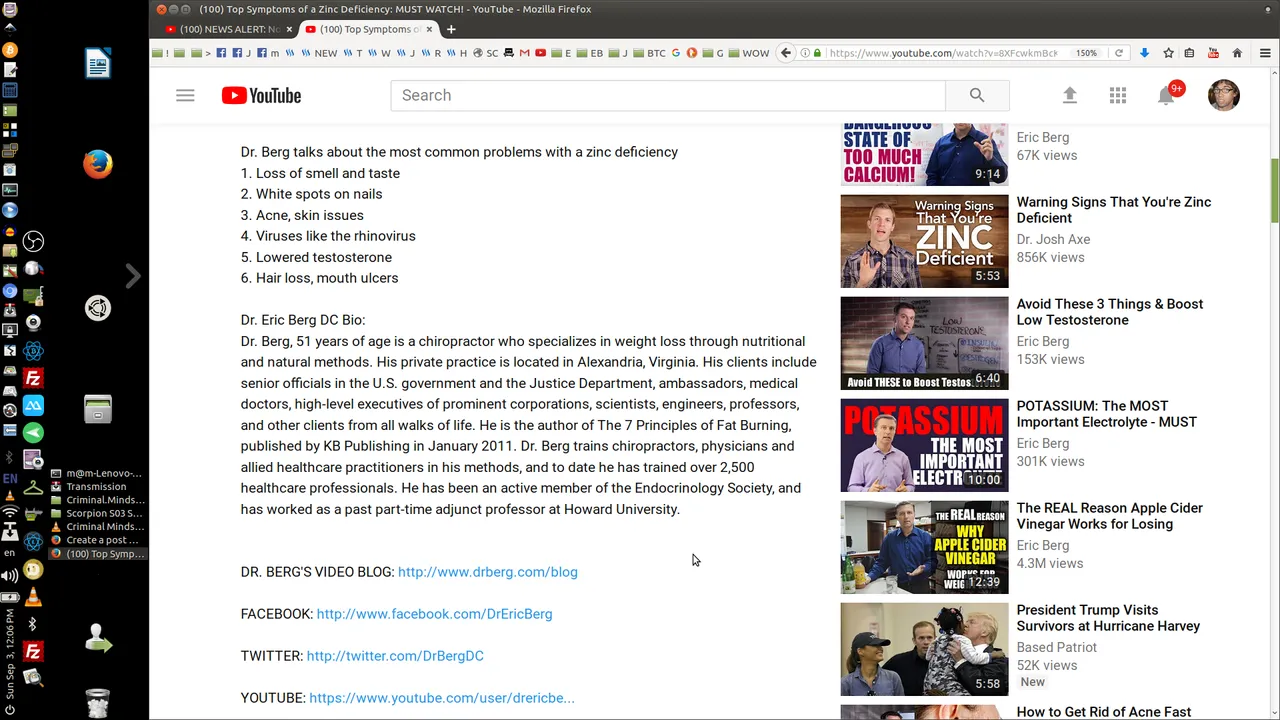Click the Firefox back arrow button
Image resolution: width=1280 pixels, height=720 pixels.
click(786, 53)
